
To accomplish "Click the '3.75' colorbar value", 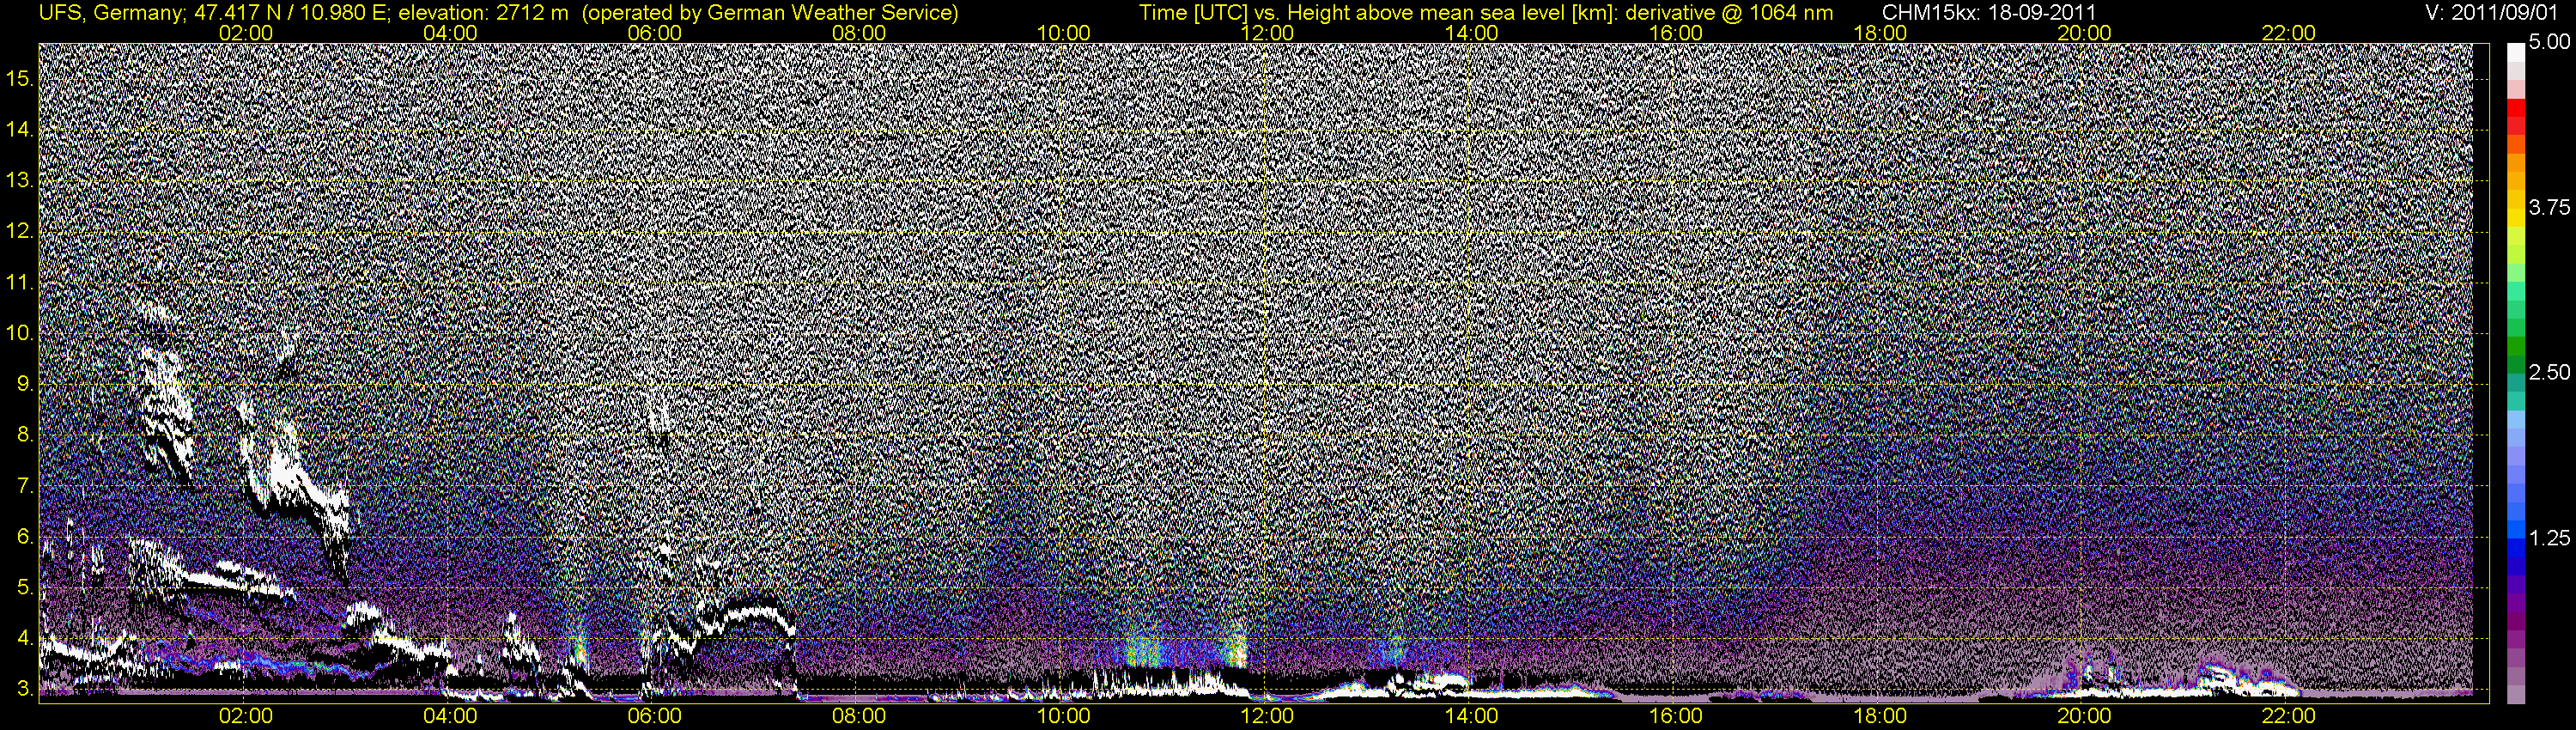I will (x=2549, y=207).
